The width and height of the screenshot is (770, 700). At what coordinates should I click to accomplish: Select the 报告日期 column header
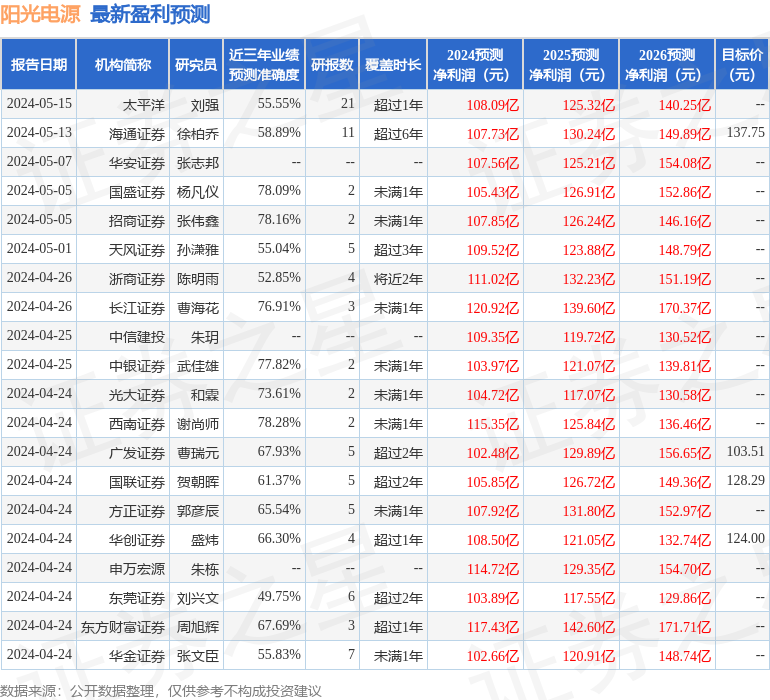39,64
